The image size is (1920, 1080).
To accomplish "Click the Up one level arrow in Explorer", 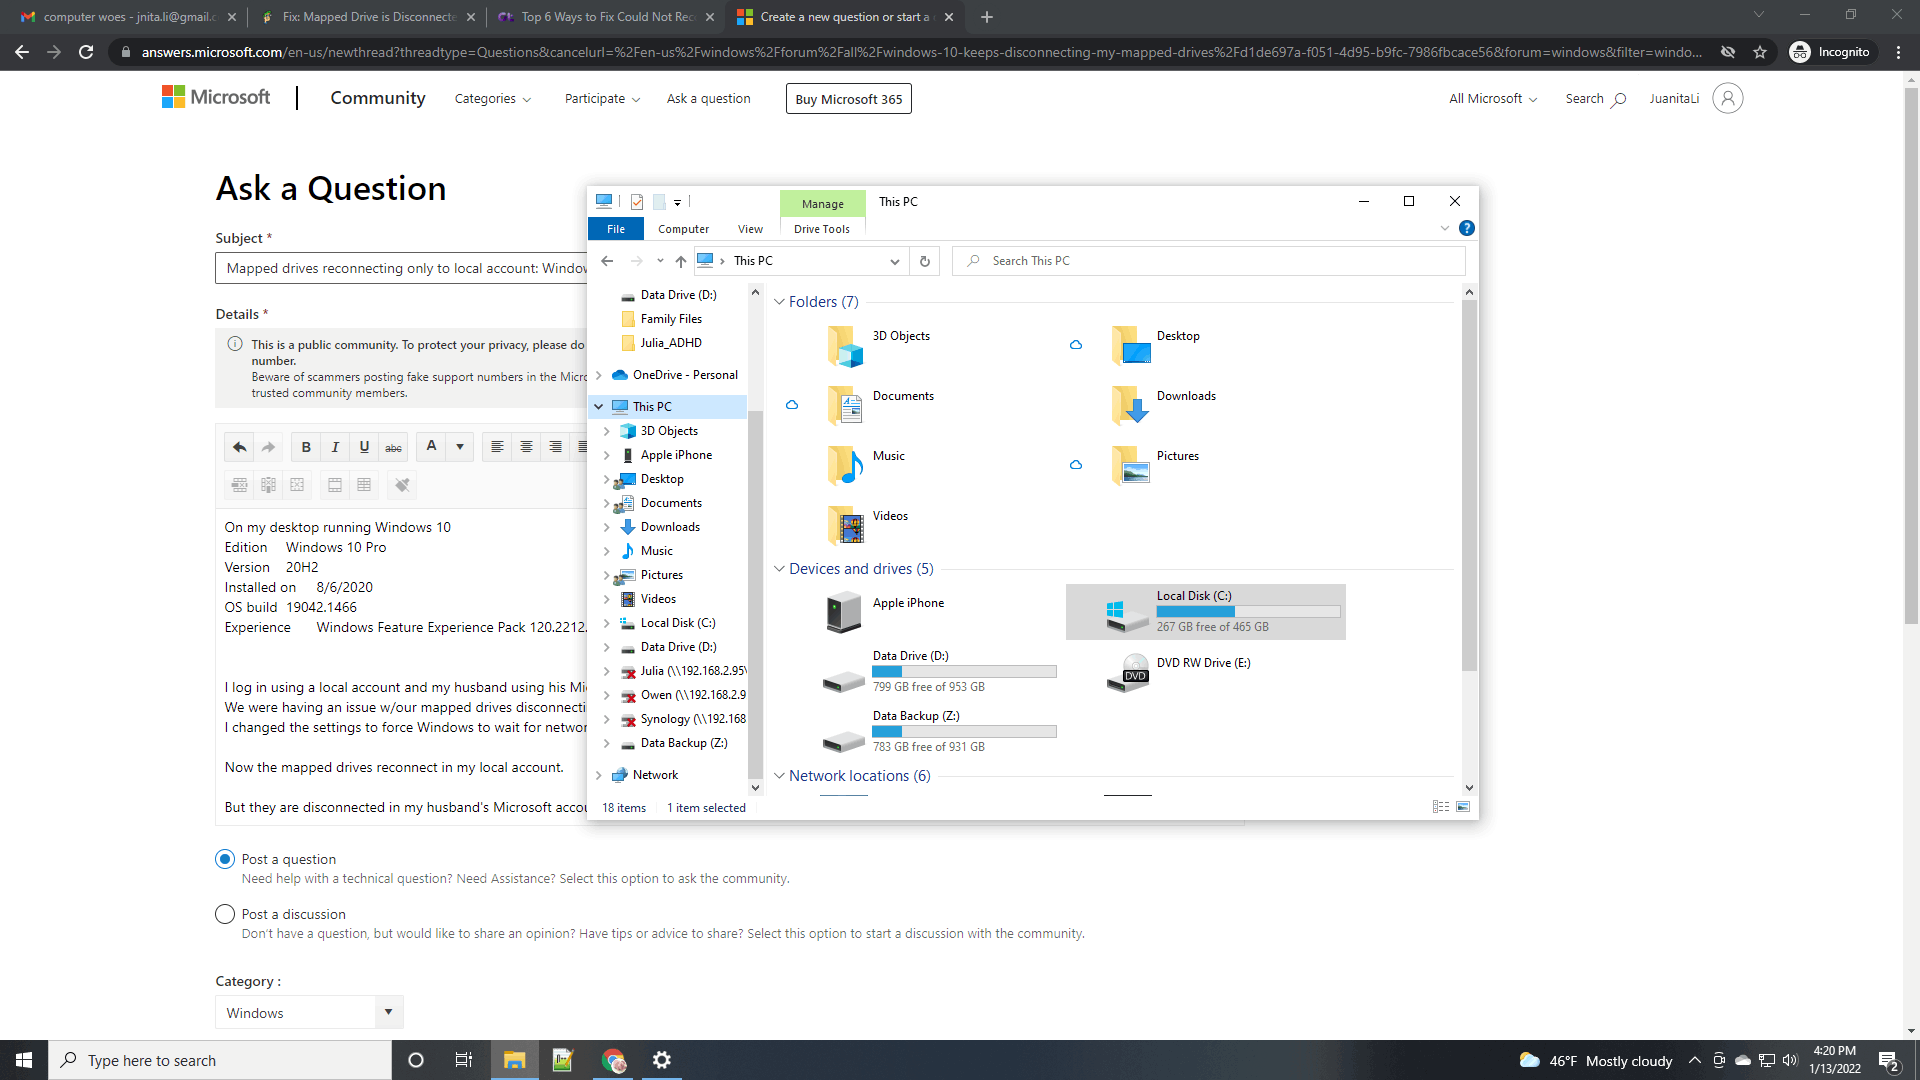I will (681, 261).
